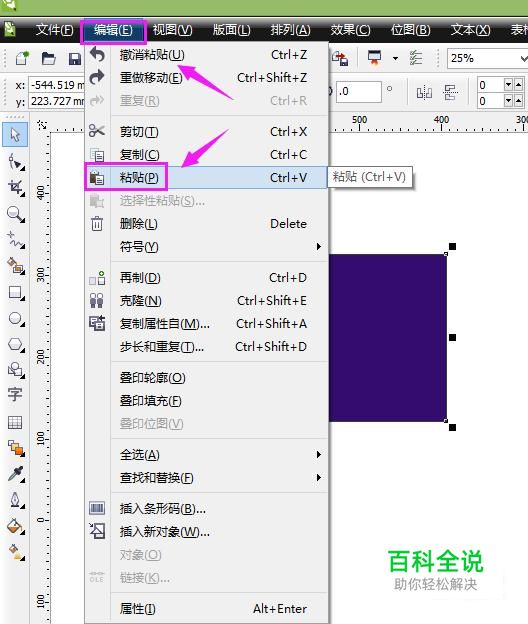Click the ruler origin corner icon
This screenshot has width=528, height=624.
(x=41, y=125)
